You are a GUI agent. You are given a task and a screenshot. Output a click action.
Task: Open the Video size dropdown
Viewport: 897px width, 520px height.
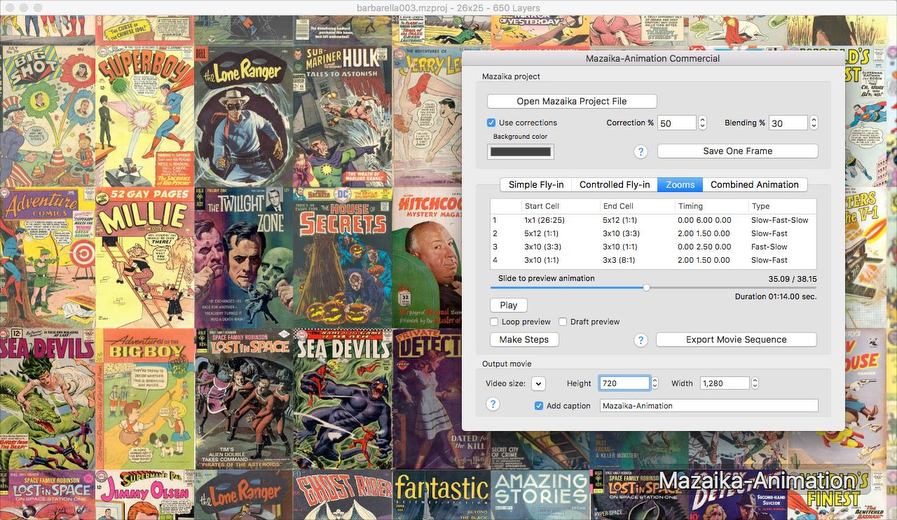(538, 383)
